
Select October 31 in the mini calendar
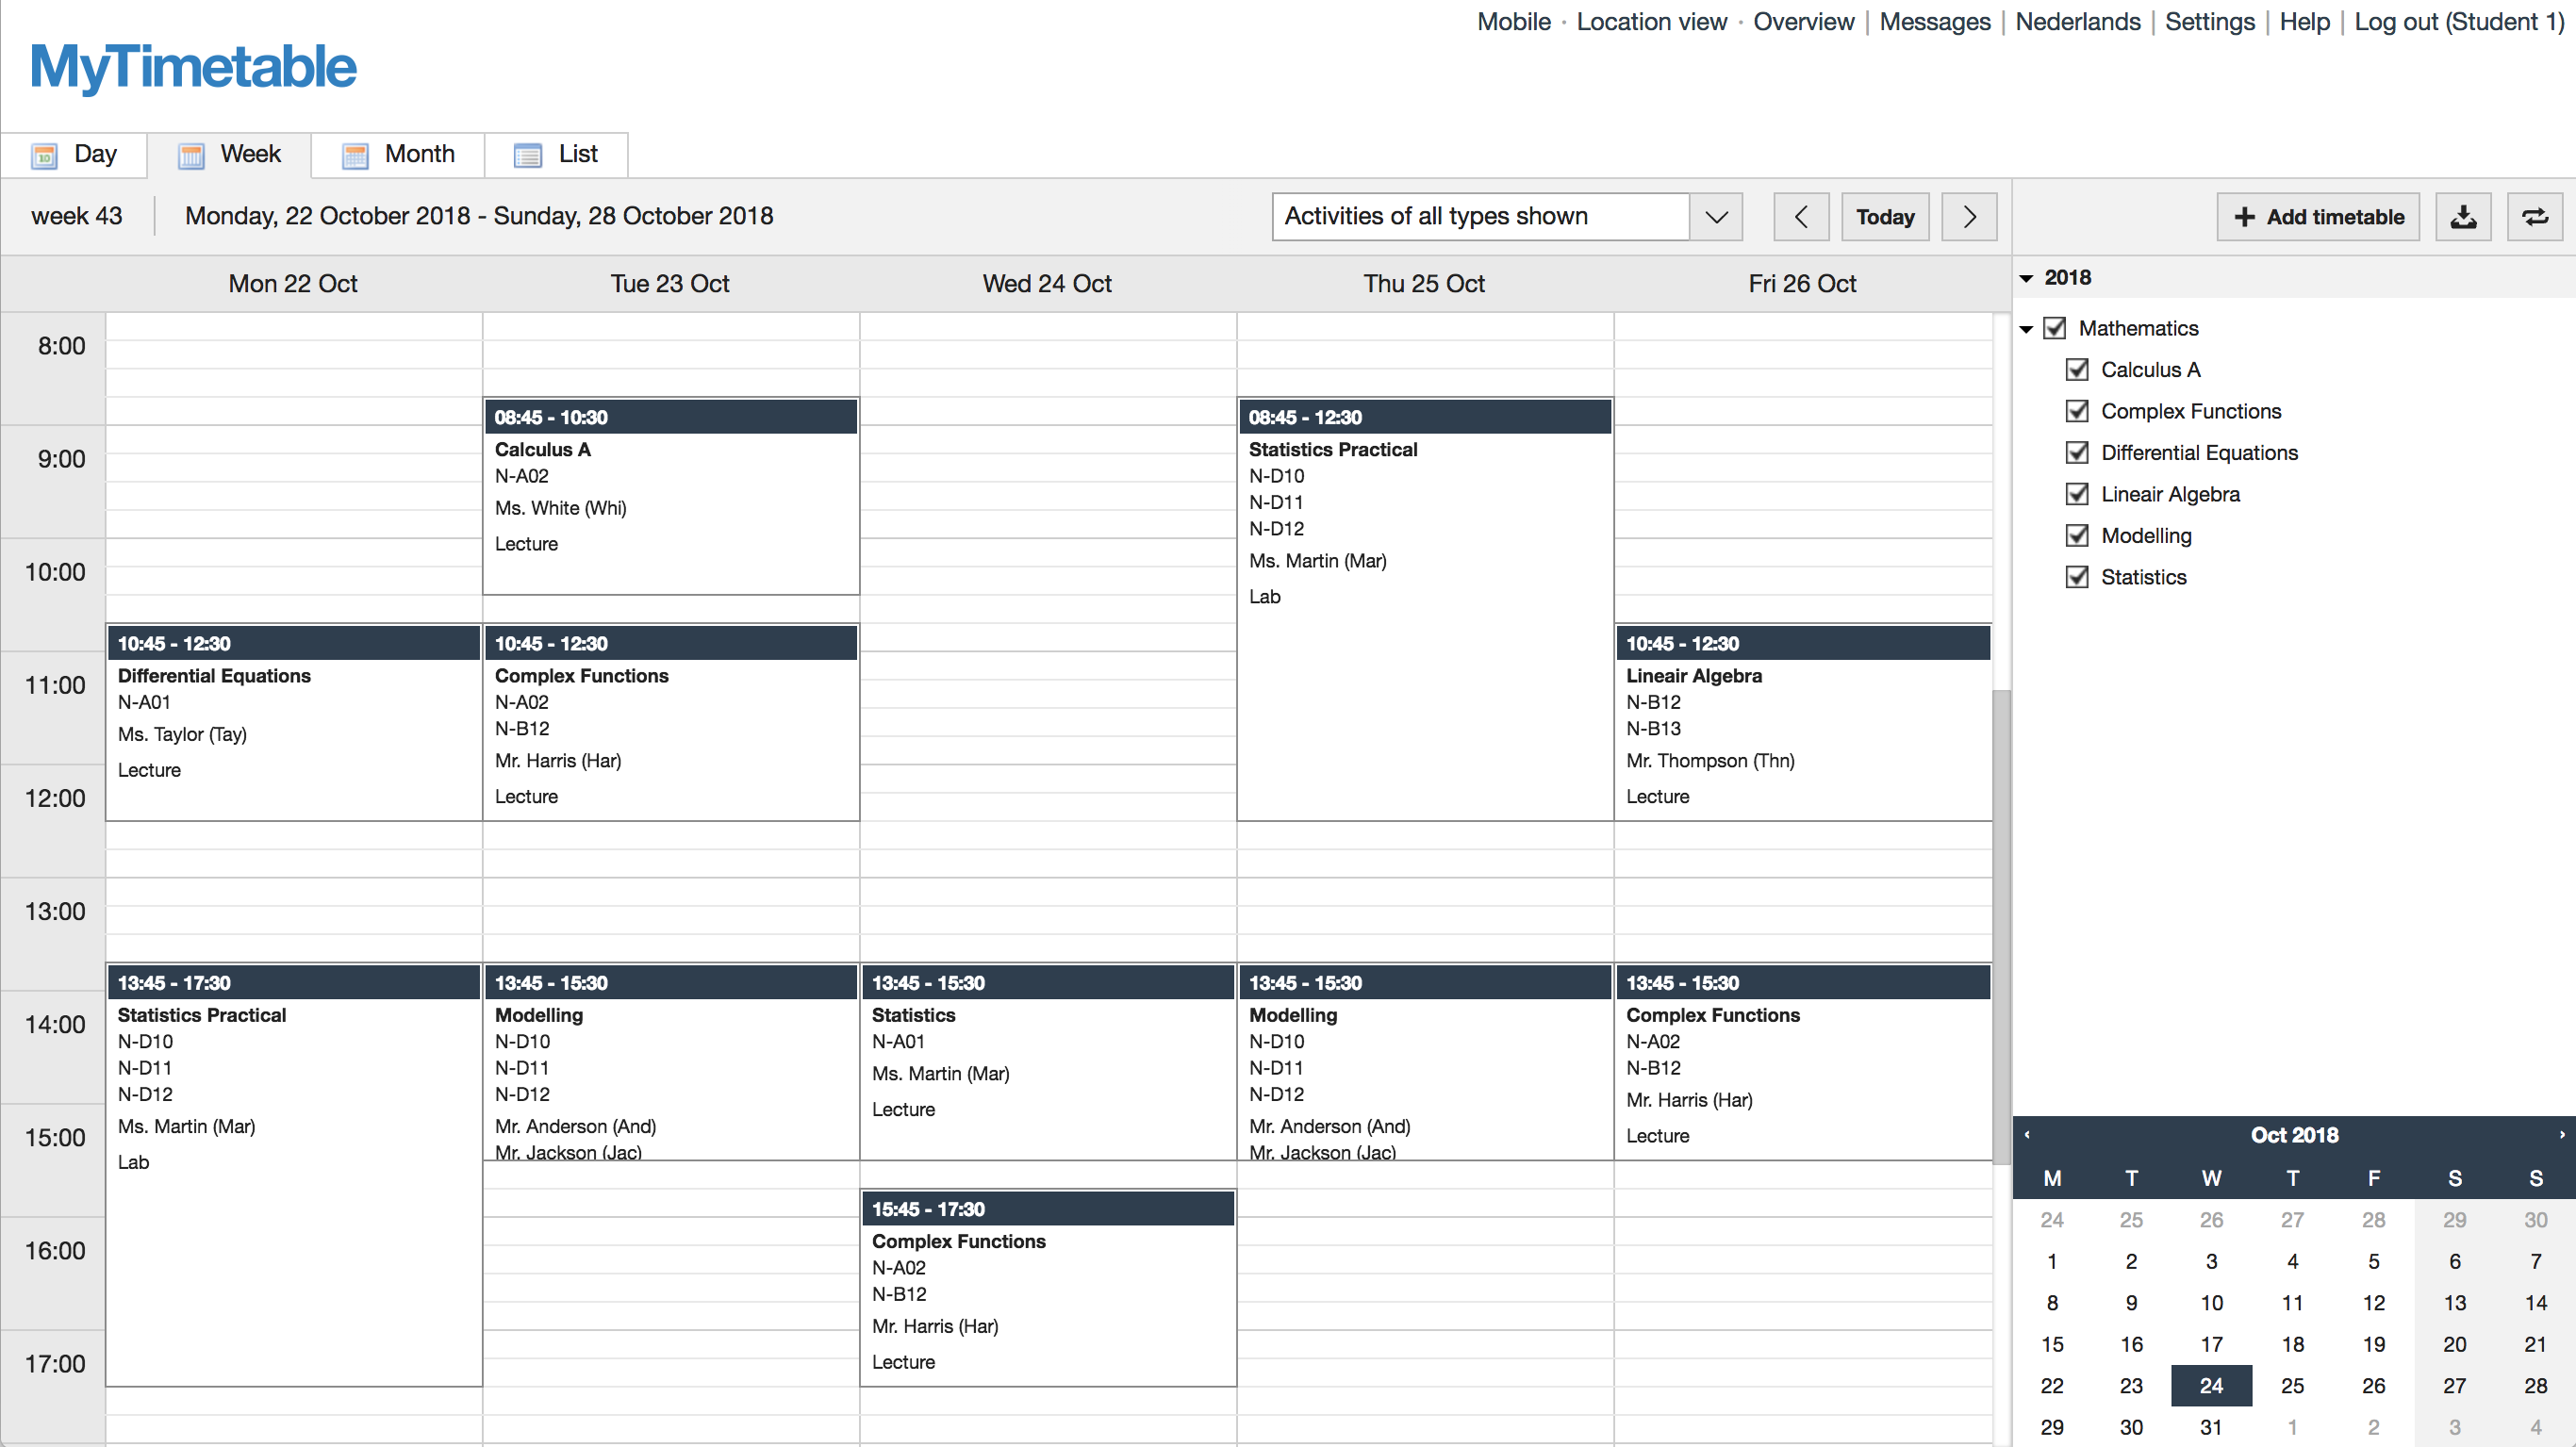click(2211, 1427)
